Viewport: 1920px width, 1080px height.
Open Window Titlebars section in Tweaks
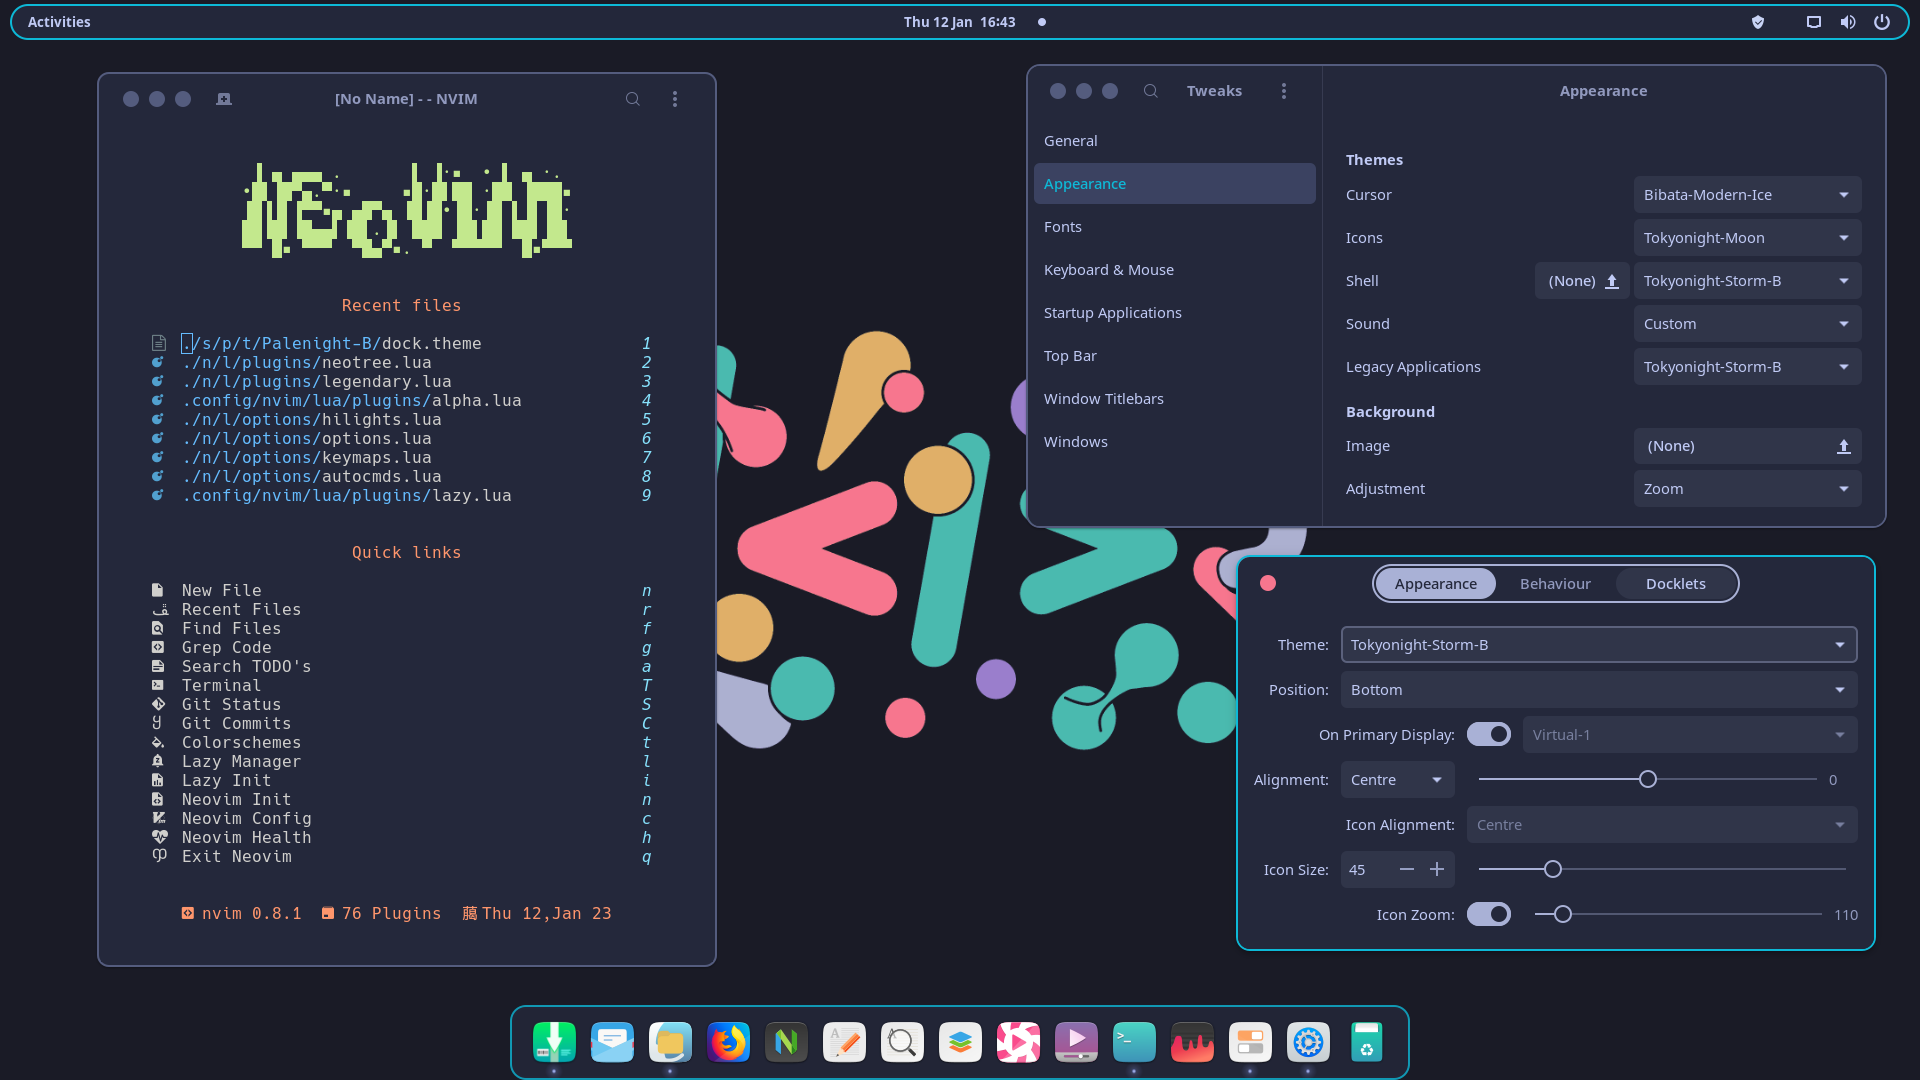tap(1175, 399)
